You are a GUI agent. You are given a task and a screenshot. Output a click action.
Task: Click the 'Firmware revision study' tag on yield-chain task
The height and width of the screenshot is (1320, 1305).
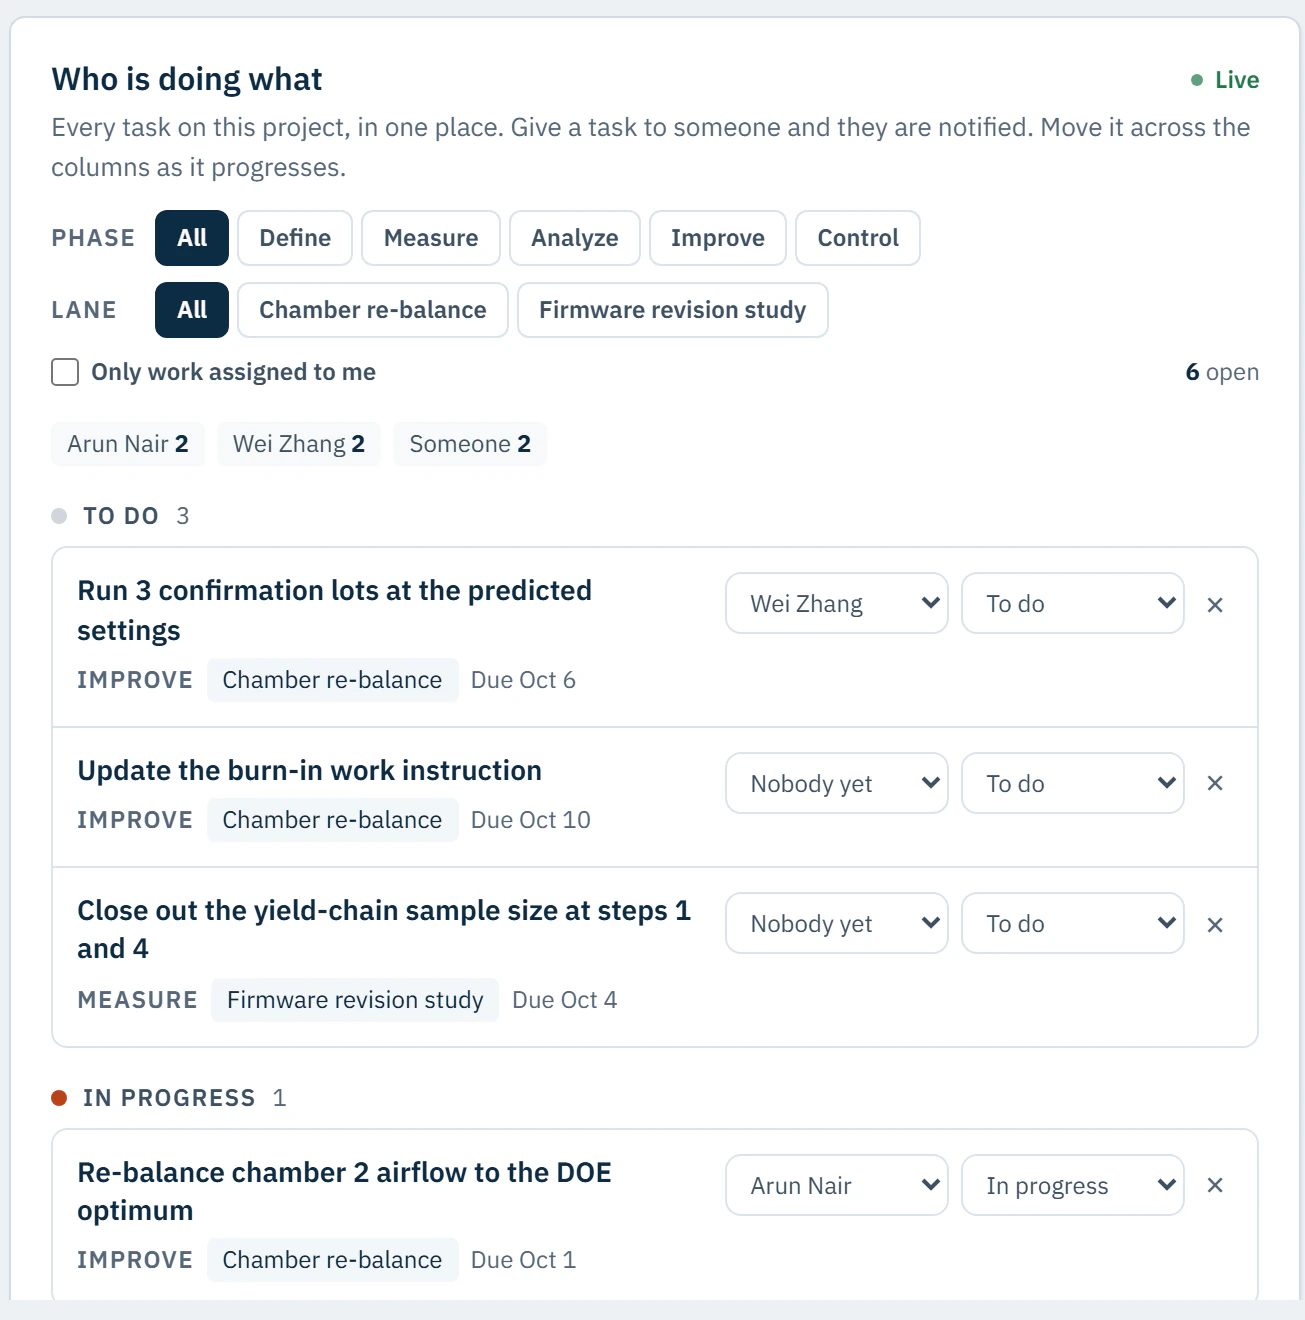tap(355, 1000)
